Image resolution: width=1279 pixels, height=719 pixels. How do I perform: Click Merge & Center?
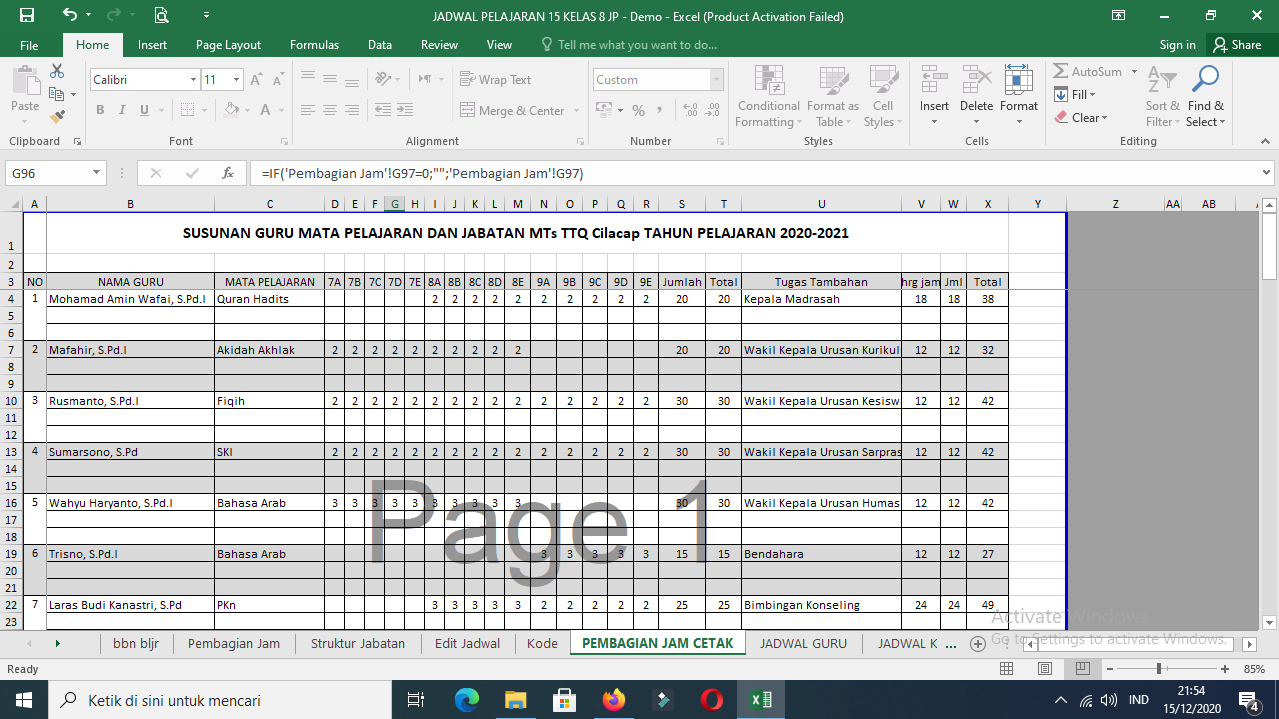tap(513, 110)
